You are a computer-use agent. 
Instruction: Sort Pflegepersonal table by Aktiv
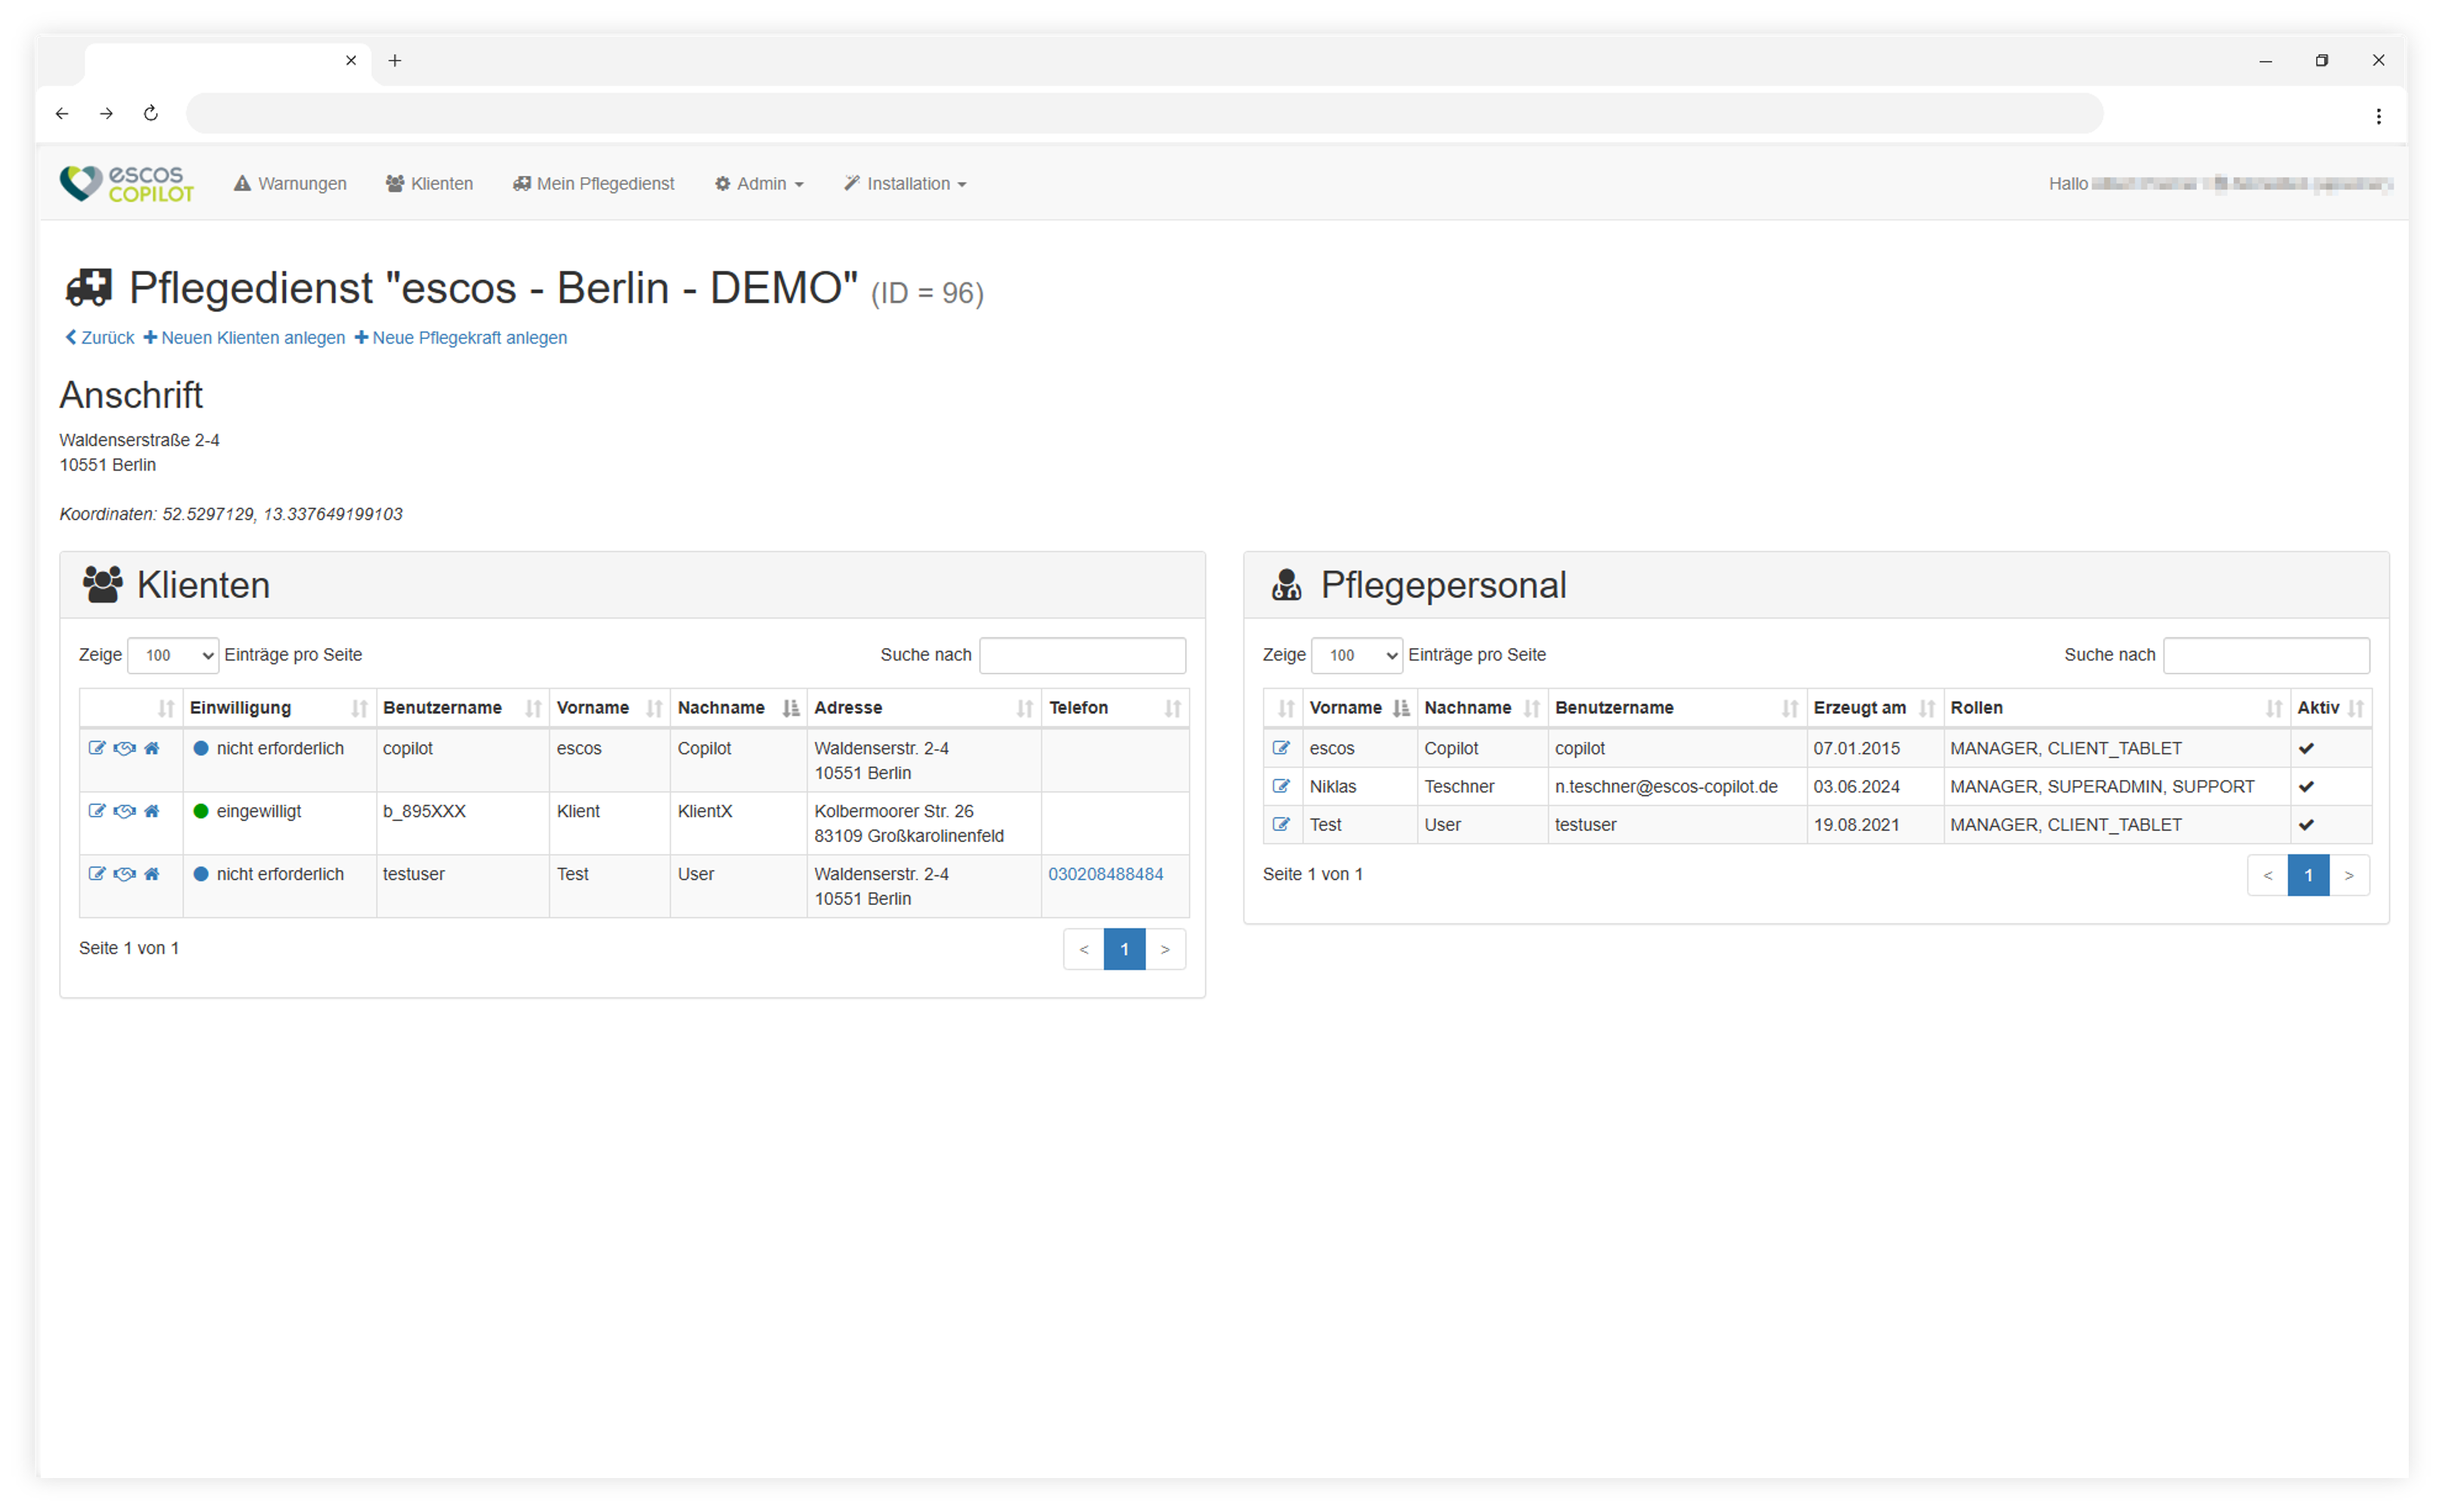point(2331,708)
